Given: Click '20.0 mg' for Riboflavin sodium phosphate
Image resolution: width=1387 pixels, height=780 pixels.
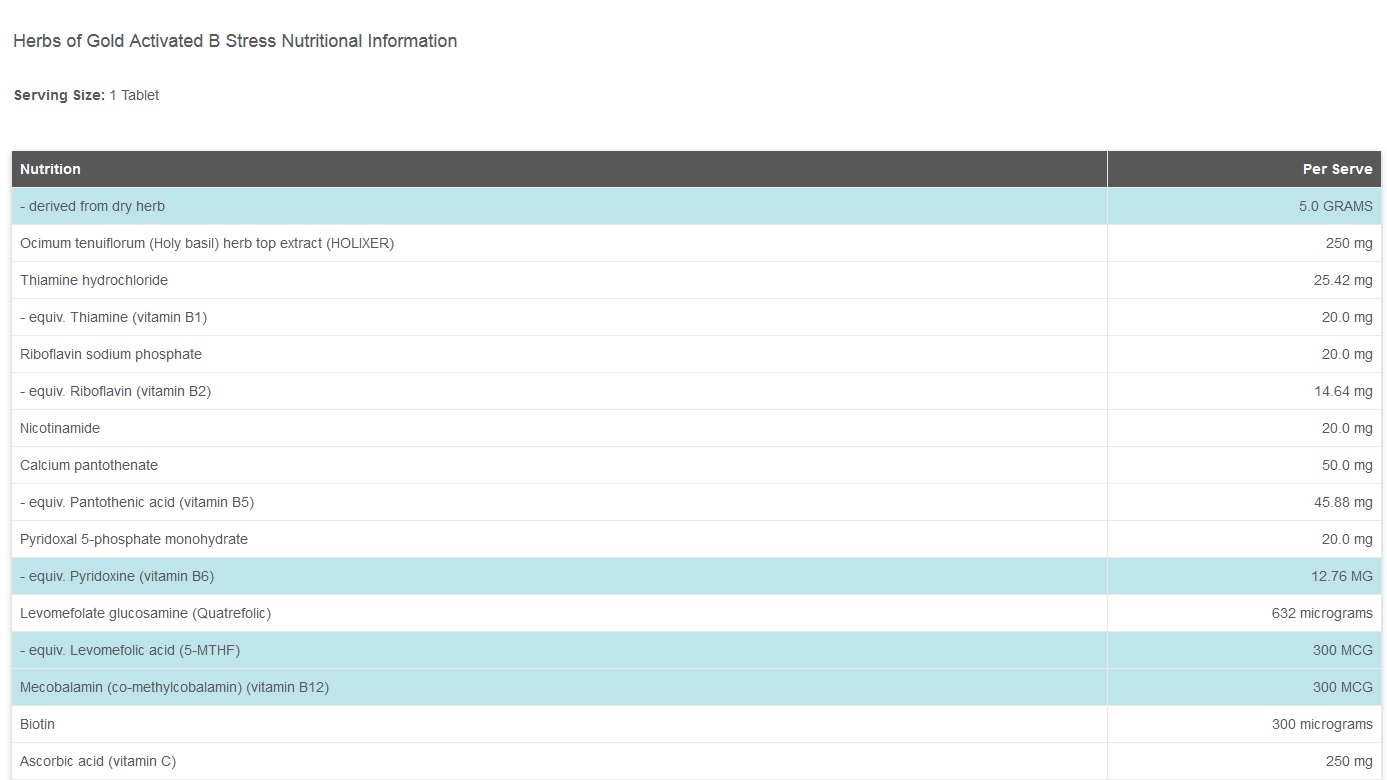Looking at the screenshot, I should click(1347, 354).
